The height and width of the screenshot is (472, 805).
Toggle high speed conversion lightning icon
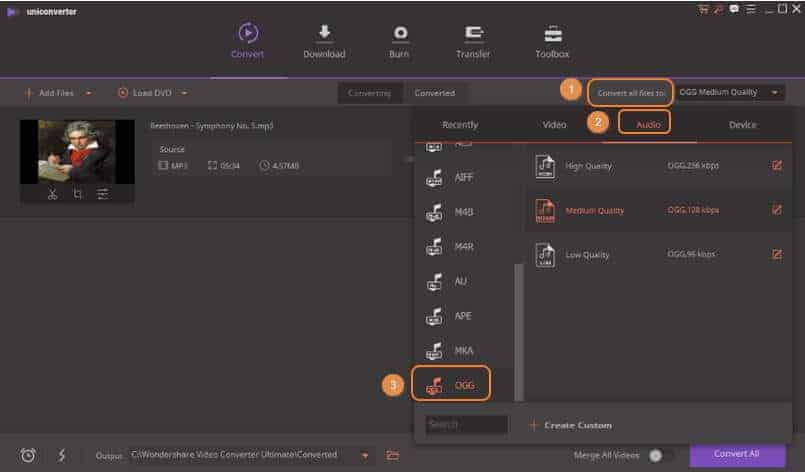[x=62, y=455]
